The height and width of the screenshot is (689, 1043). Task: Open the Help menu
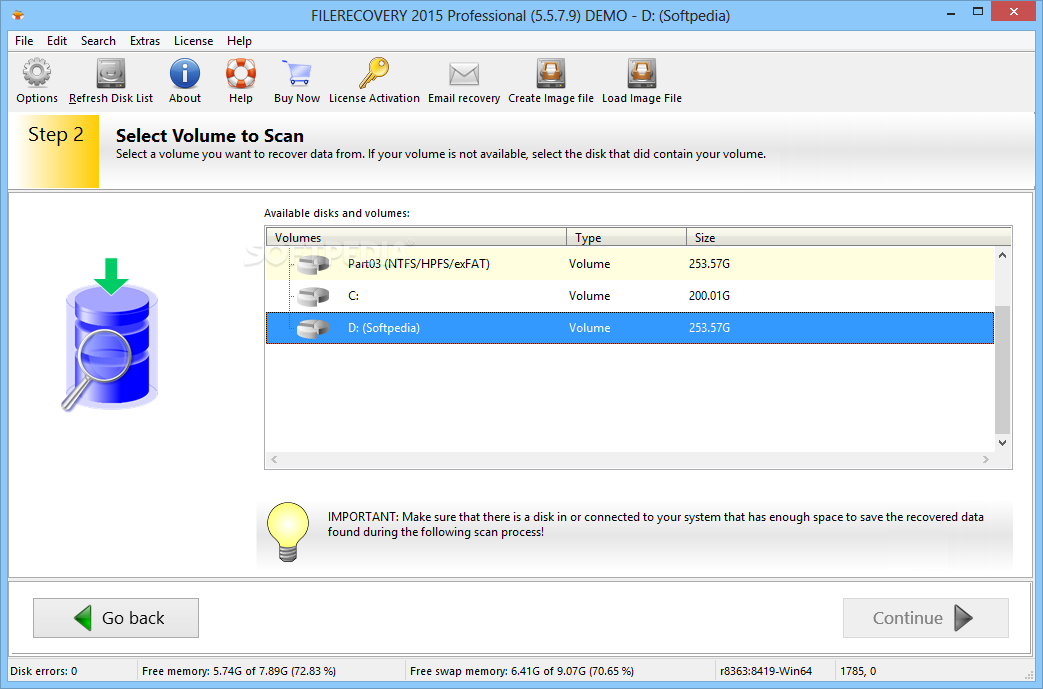(x=239, y=41)
